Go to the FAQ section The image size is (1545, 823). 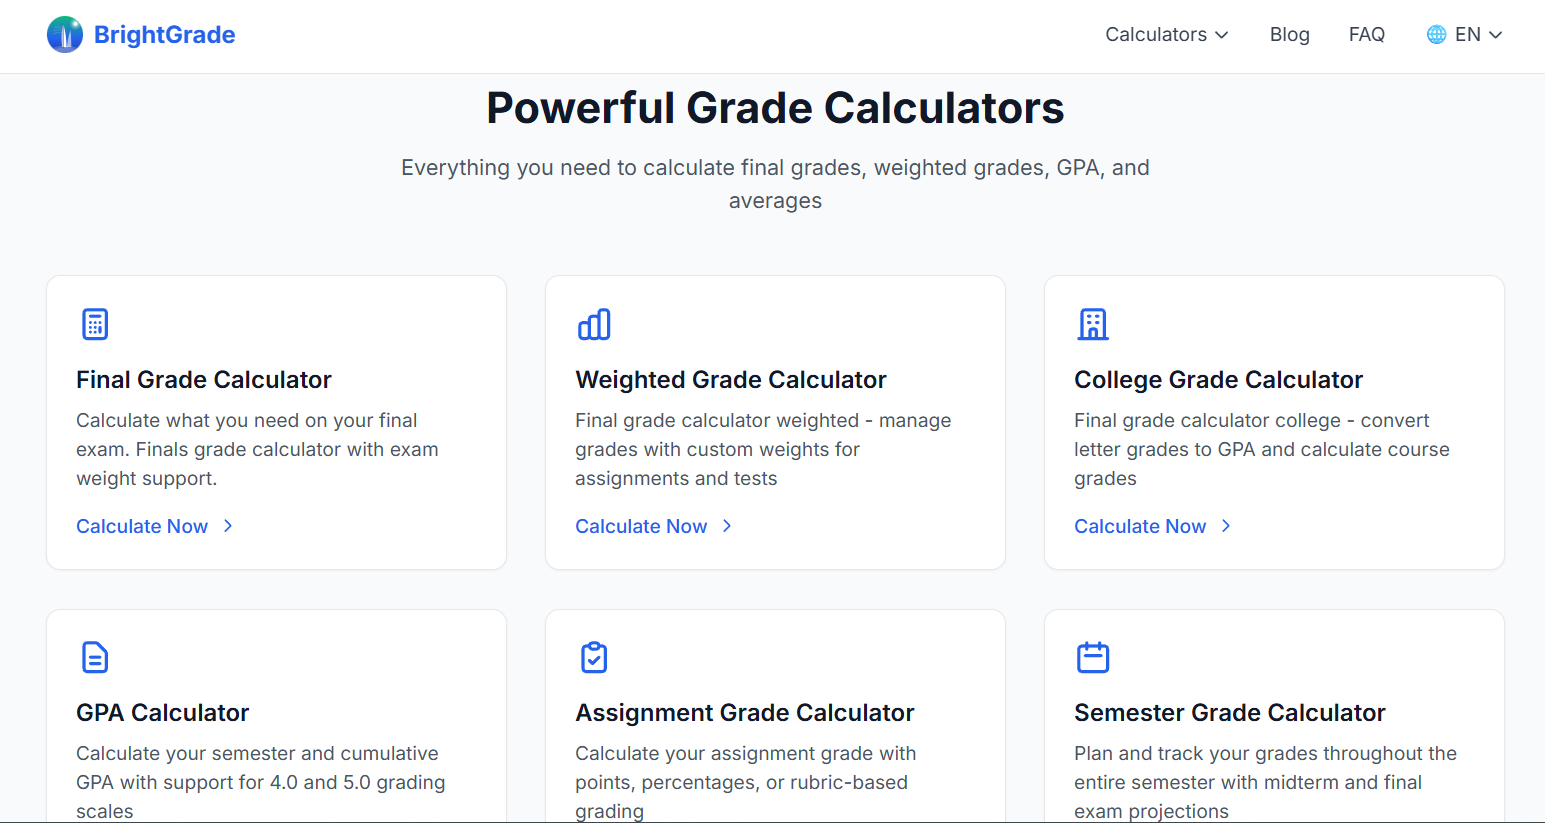1366,34
